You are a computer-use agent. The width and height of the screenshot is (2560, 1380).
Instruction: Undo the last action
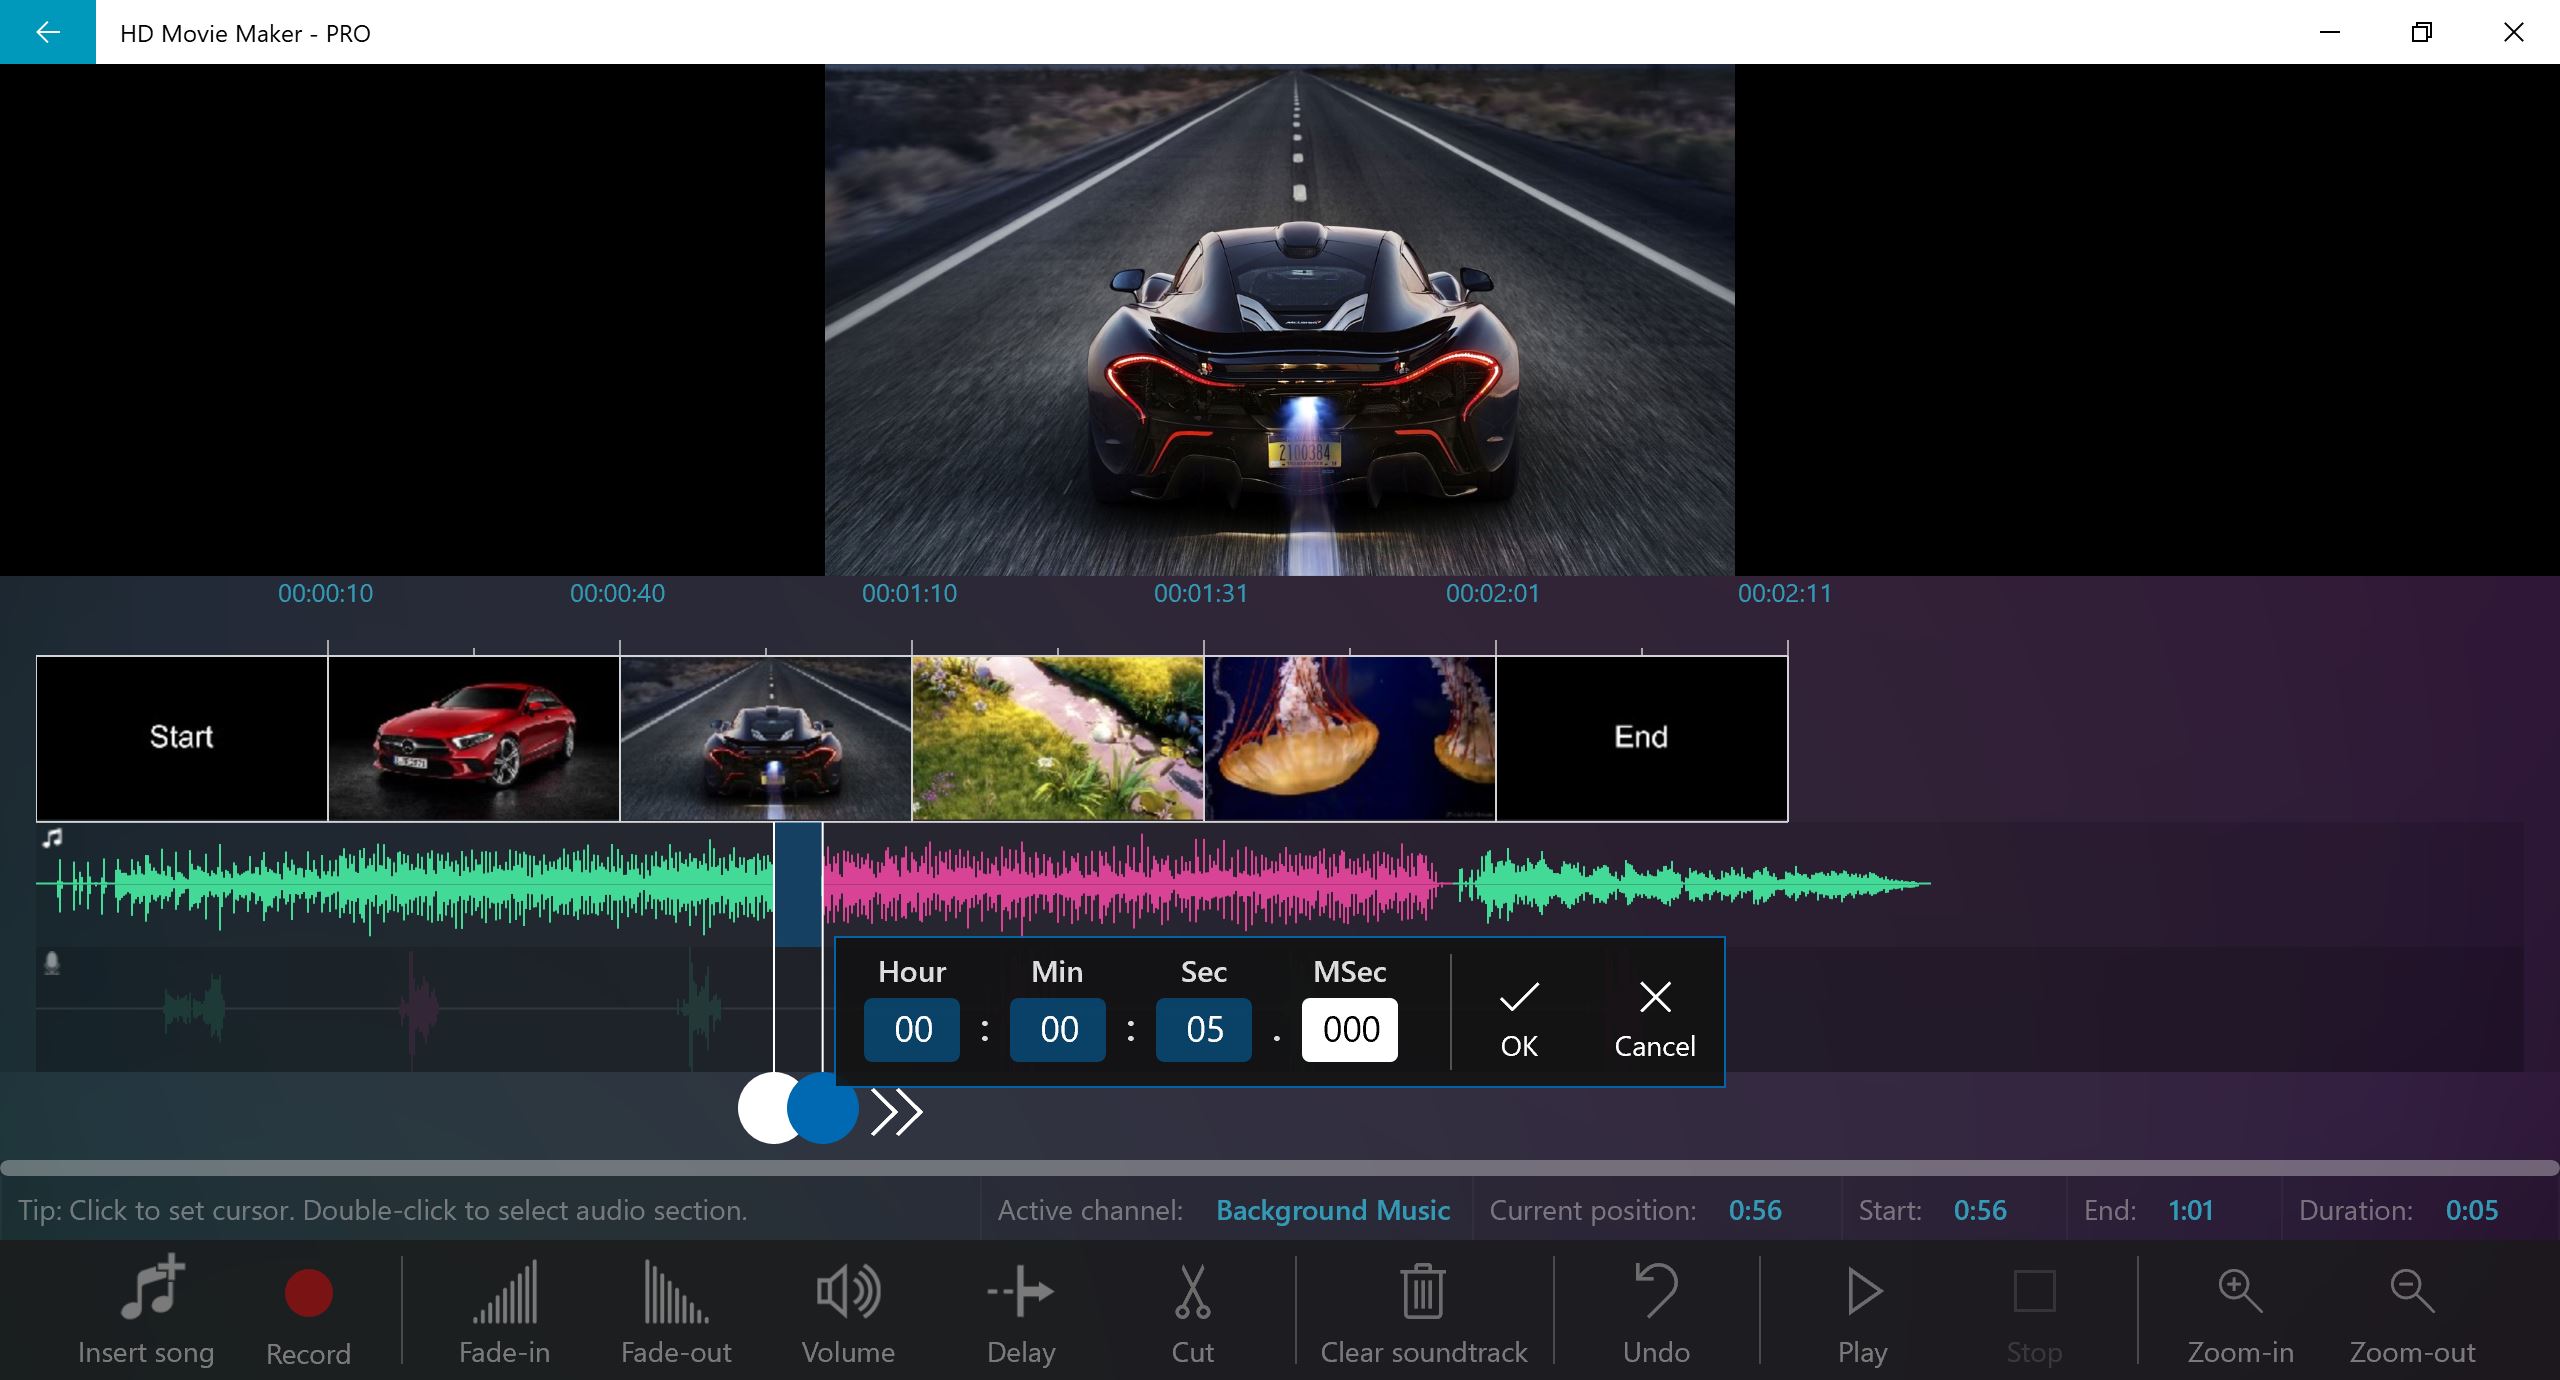click(x=1656, y=1313)
